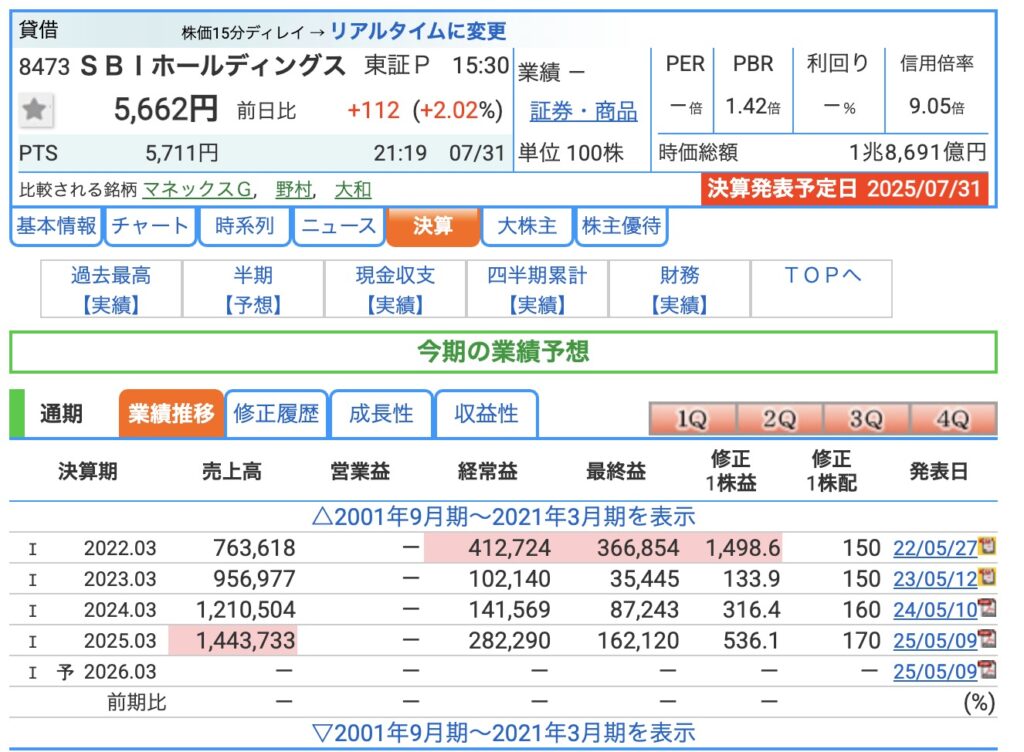Click the PBR value 1.42倍
This screenshot has height=752, width=1024.
(x=753, y=106)
